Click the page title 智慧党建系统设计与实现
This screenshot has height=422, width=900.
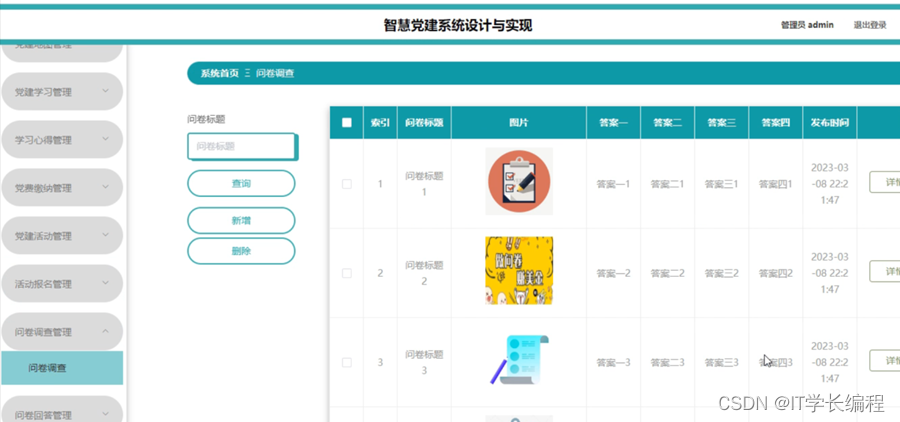[x=458, y=25]
